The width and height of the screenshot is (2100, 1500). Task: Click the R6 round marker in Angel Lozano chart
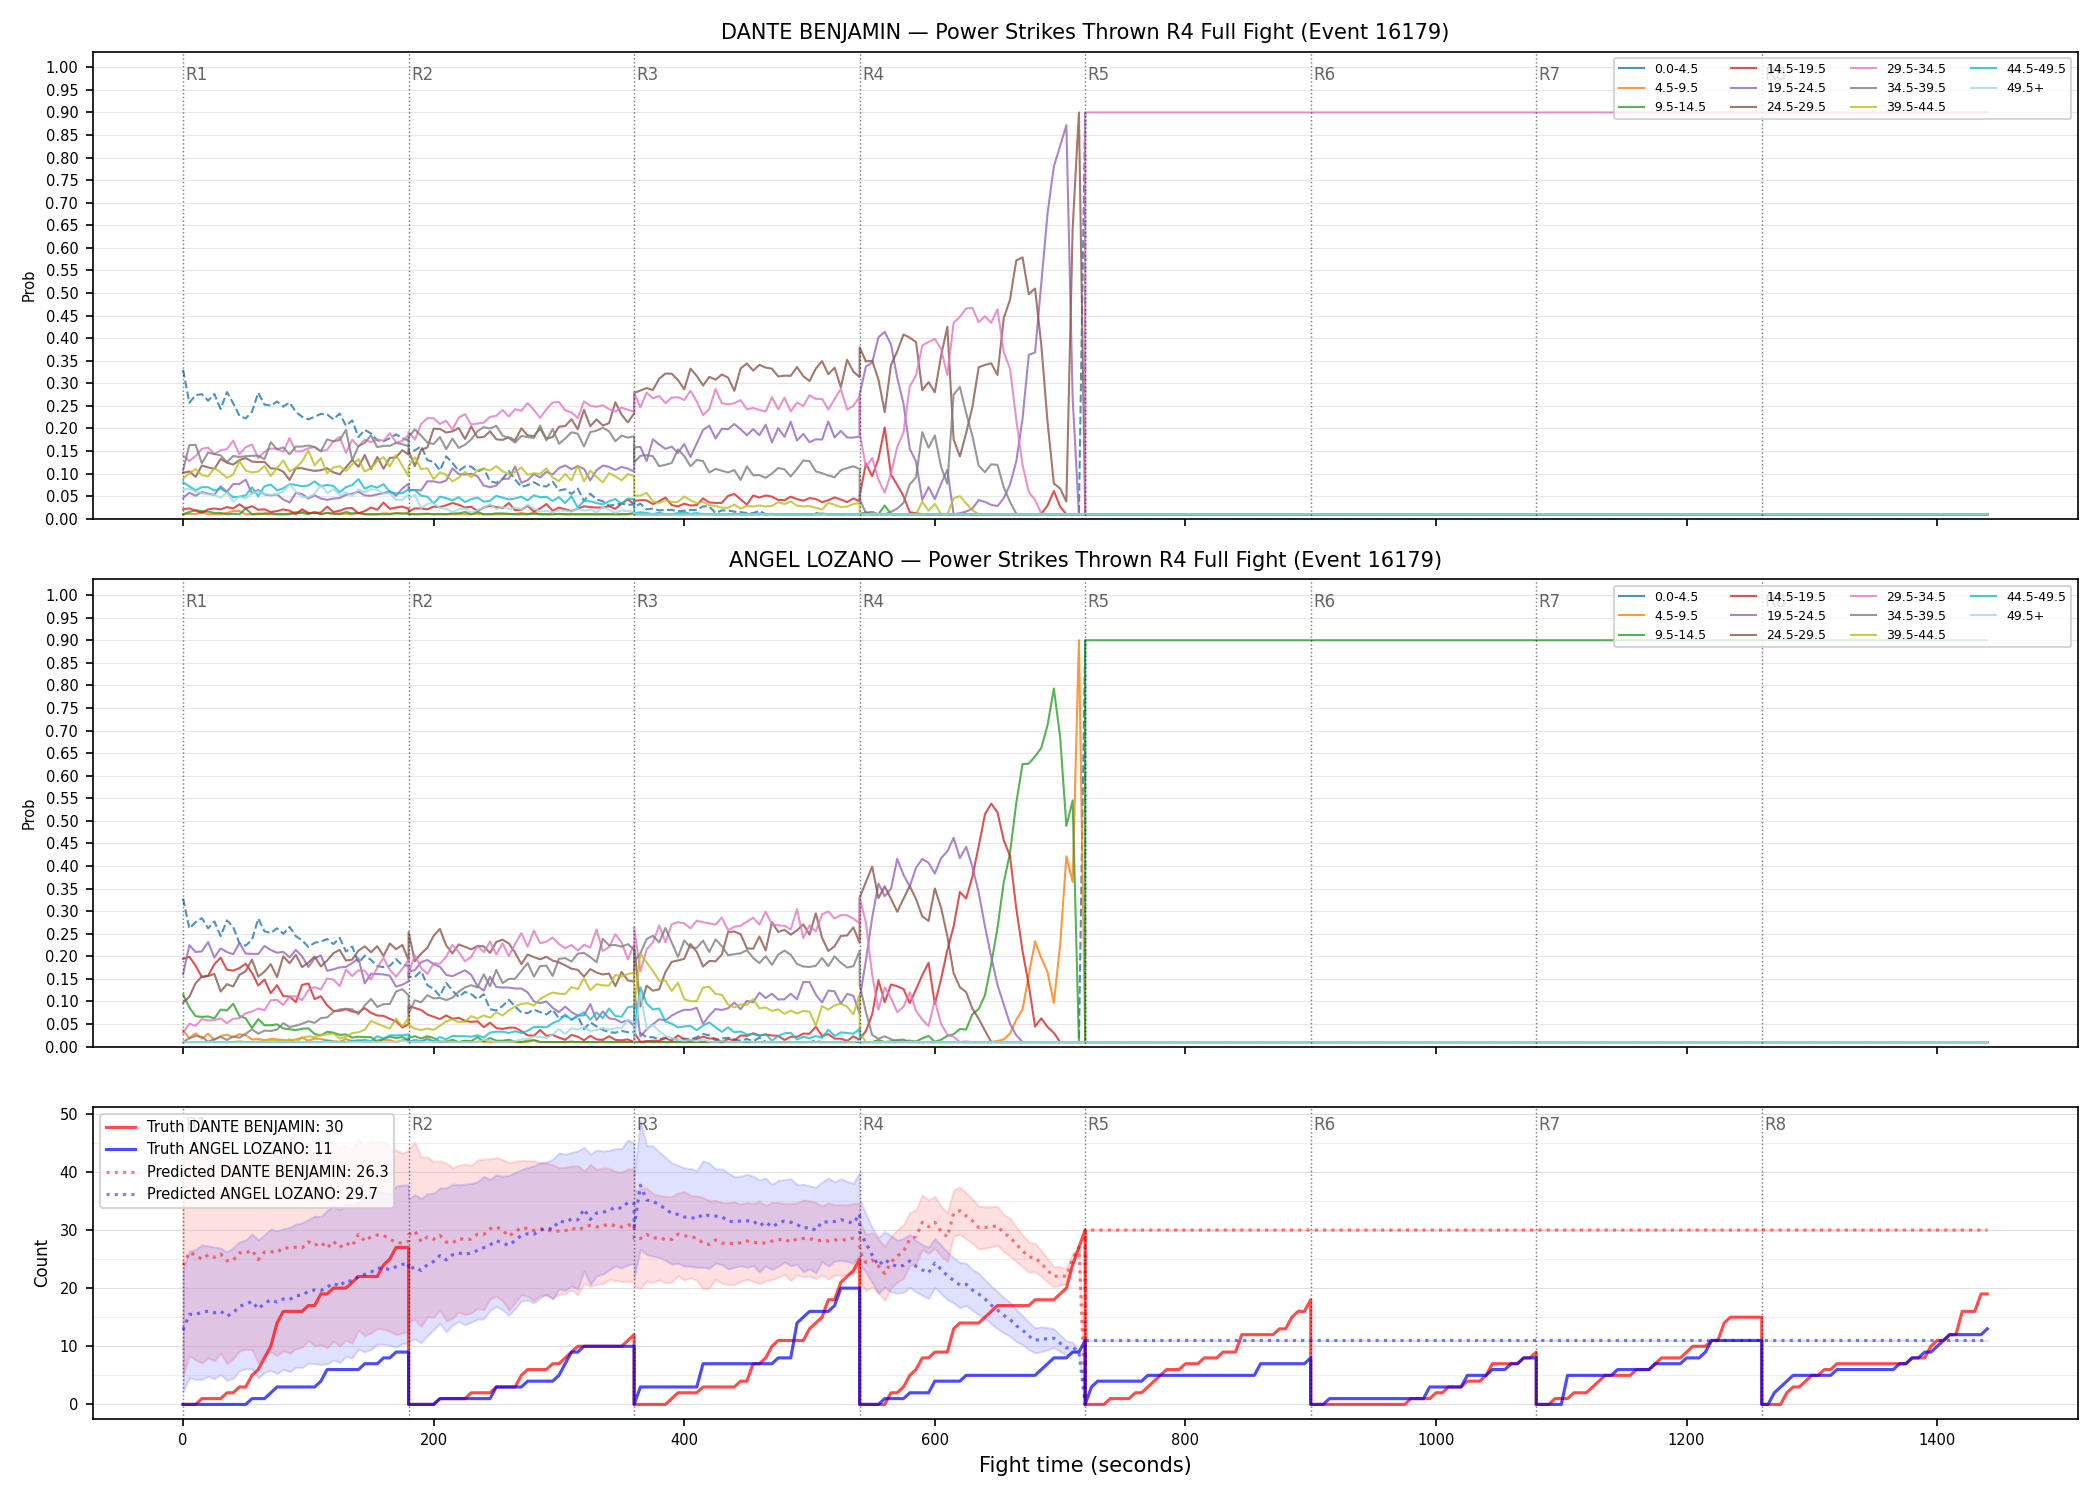click(x=1324, y=601)
